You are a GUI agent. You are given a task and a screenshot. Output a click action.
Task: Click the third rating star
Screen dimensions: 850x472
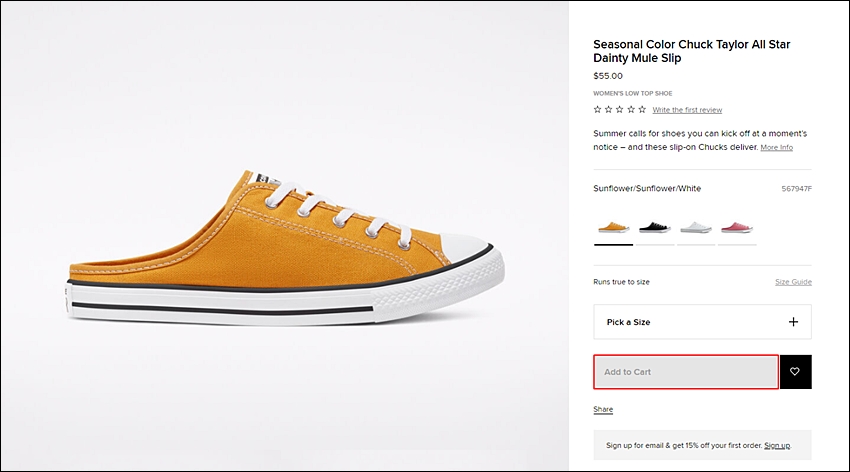[620, 109]
